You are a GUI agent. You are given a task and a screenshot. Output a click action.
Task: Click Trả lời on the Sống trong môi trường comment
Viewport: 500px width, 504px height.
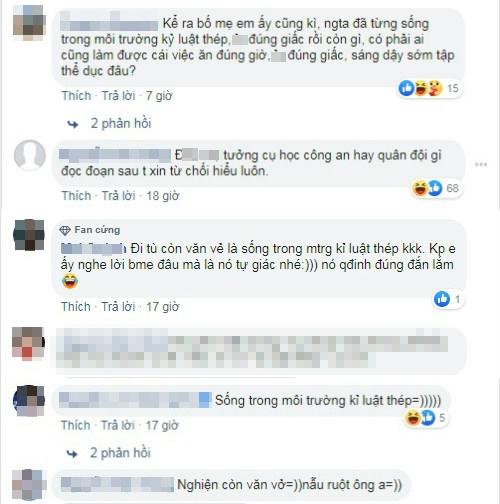[118, 425]
